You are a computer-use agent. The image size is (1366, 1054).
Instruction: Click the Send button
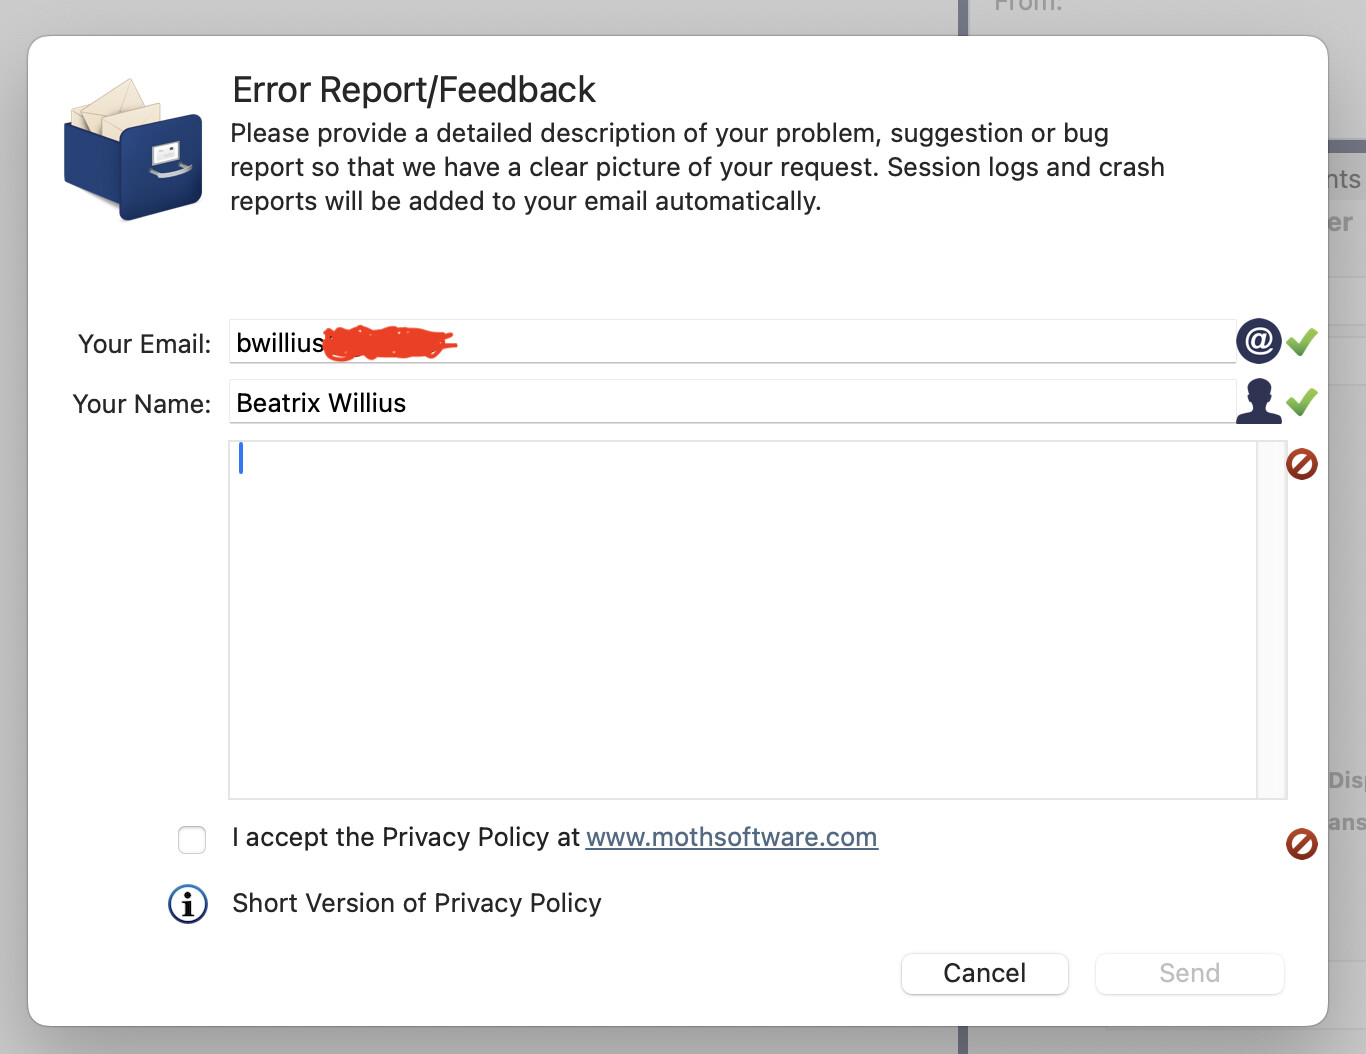coord(1190,973)
